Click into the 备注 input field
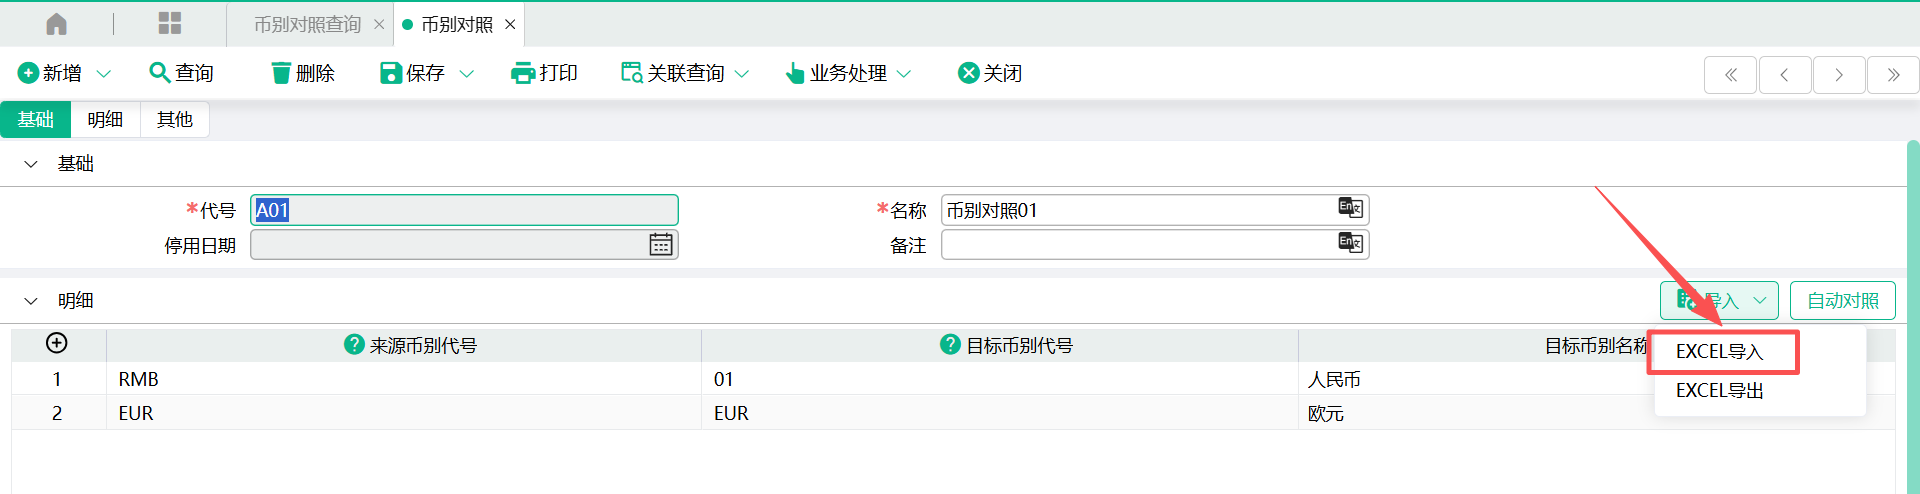 tap(1138, 245)
